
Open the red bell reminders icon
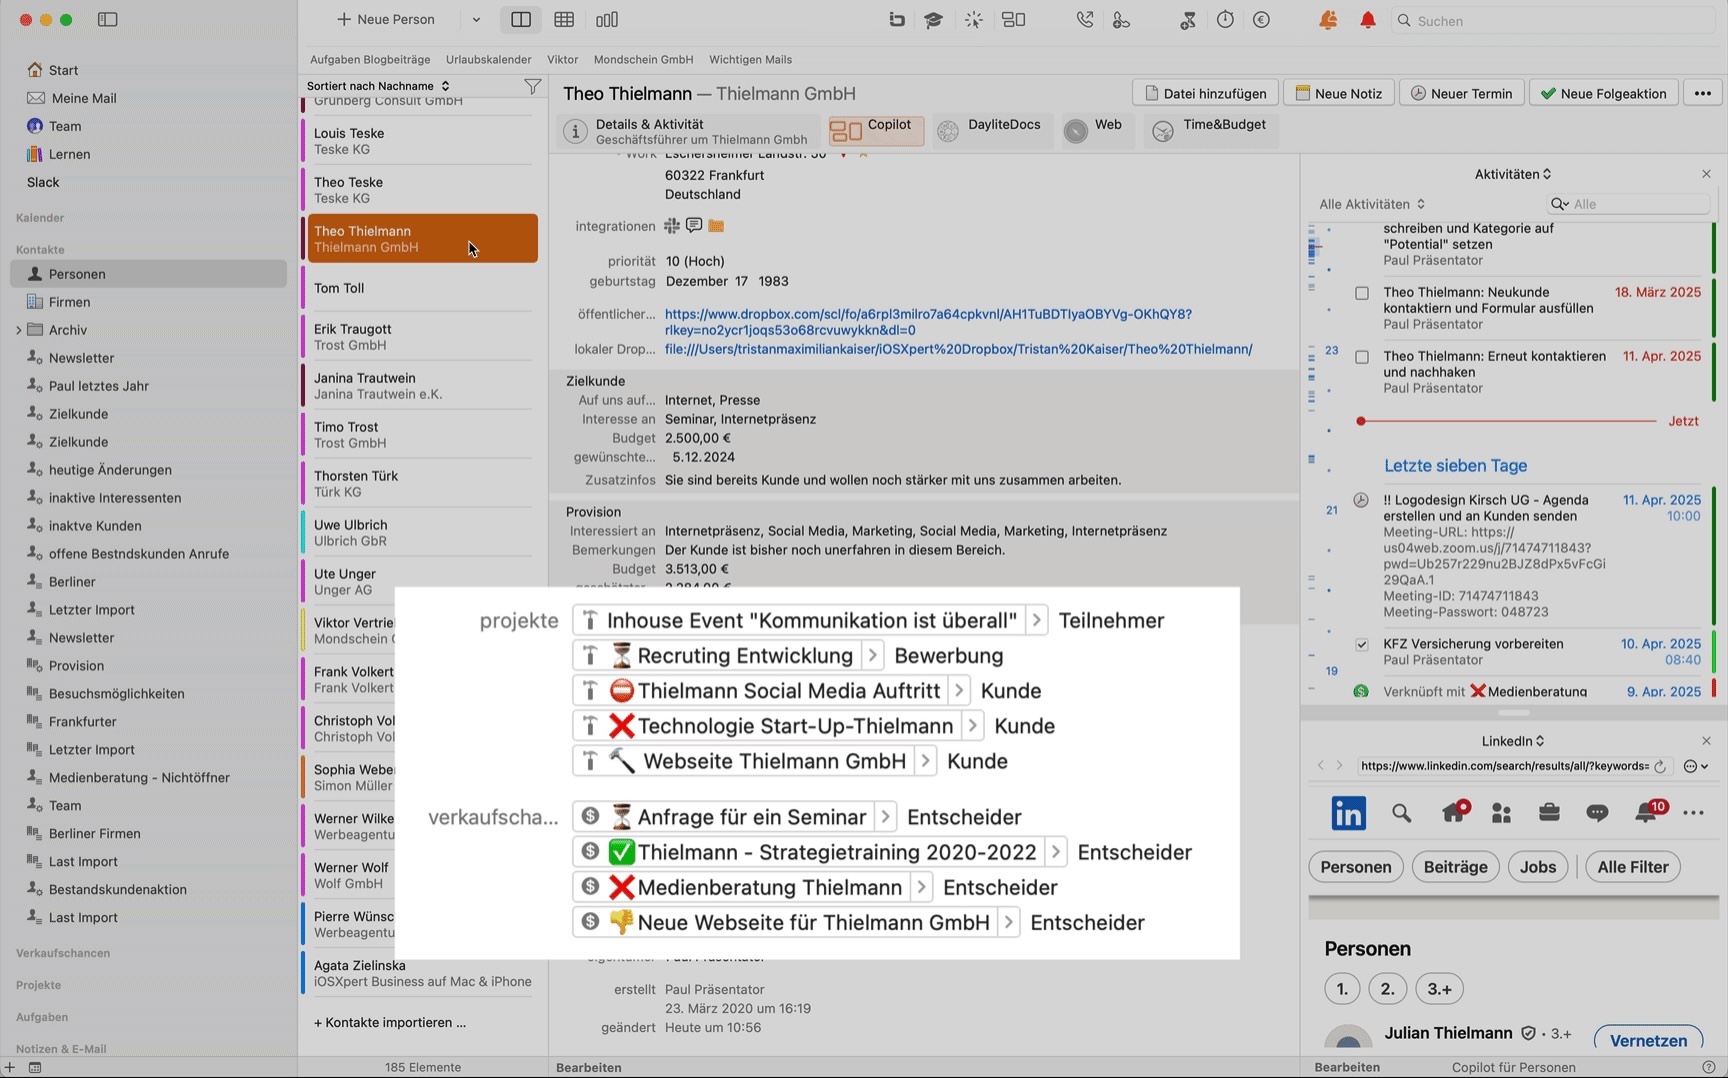point(1367,20)
